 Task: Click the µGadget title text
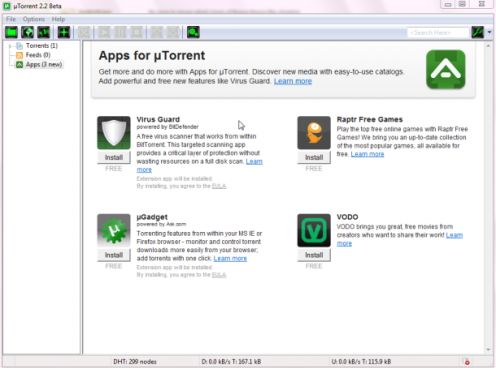pos(152,217)
